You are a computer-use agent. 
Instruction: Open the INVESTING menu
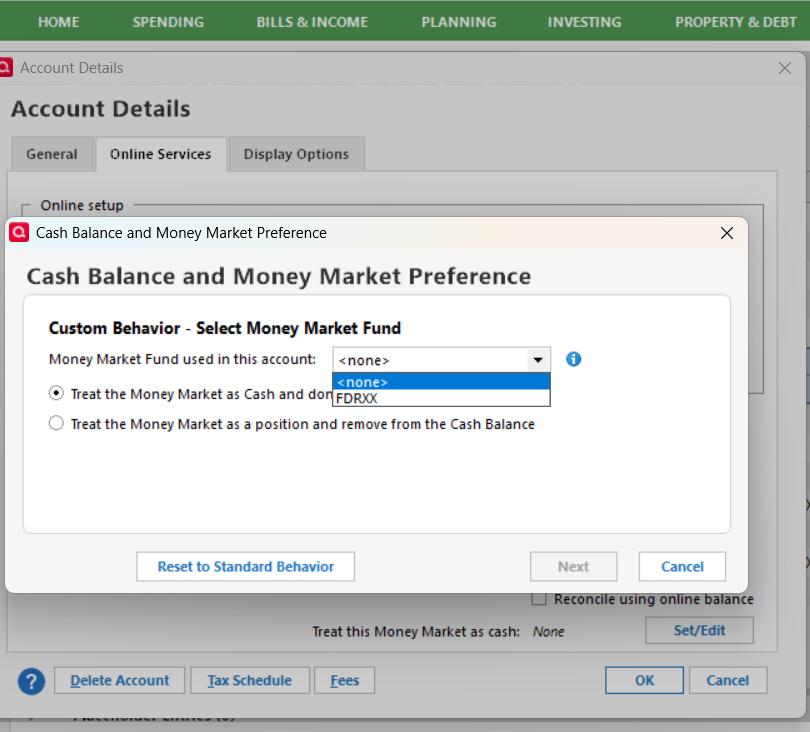click(584, 22)
